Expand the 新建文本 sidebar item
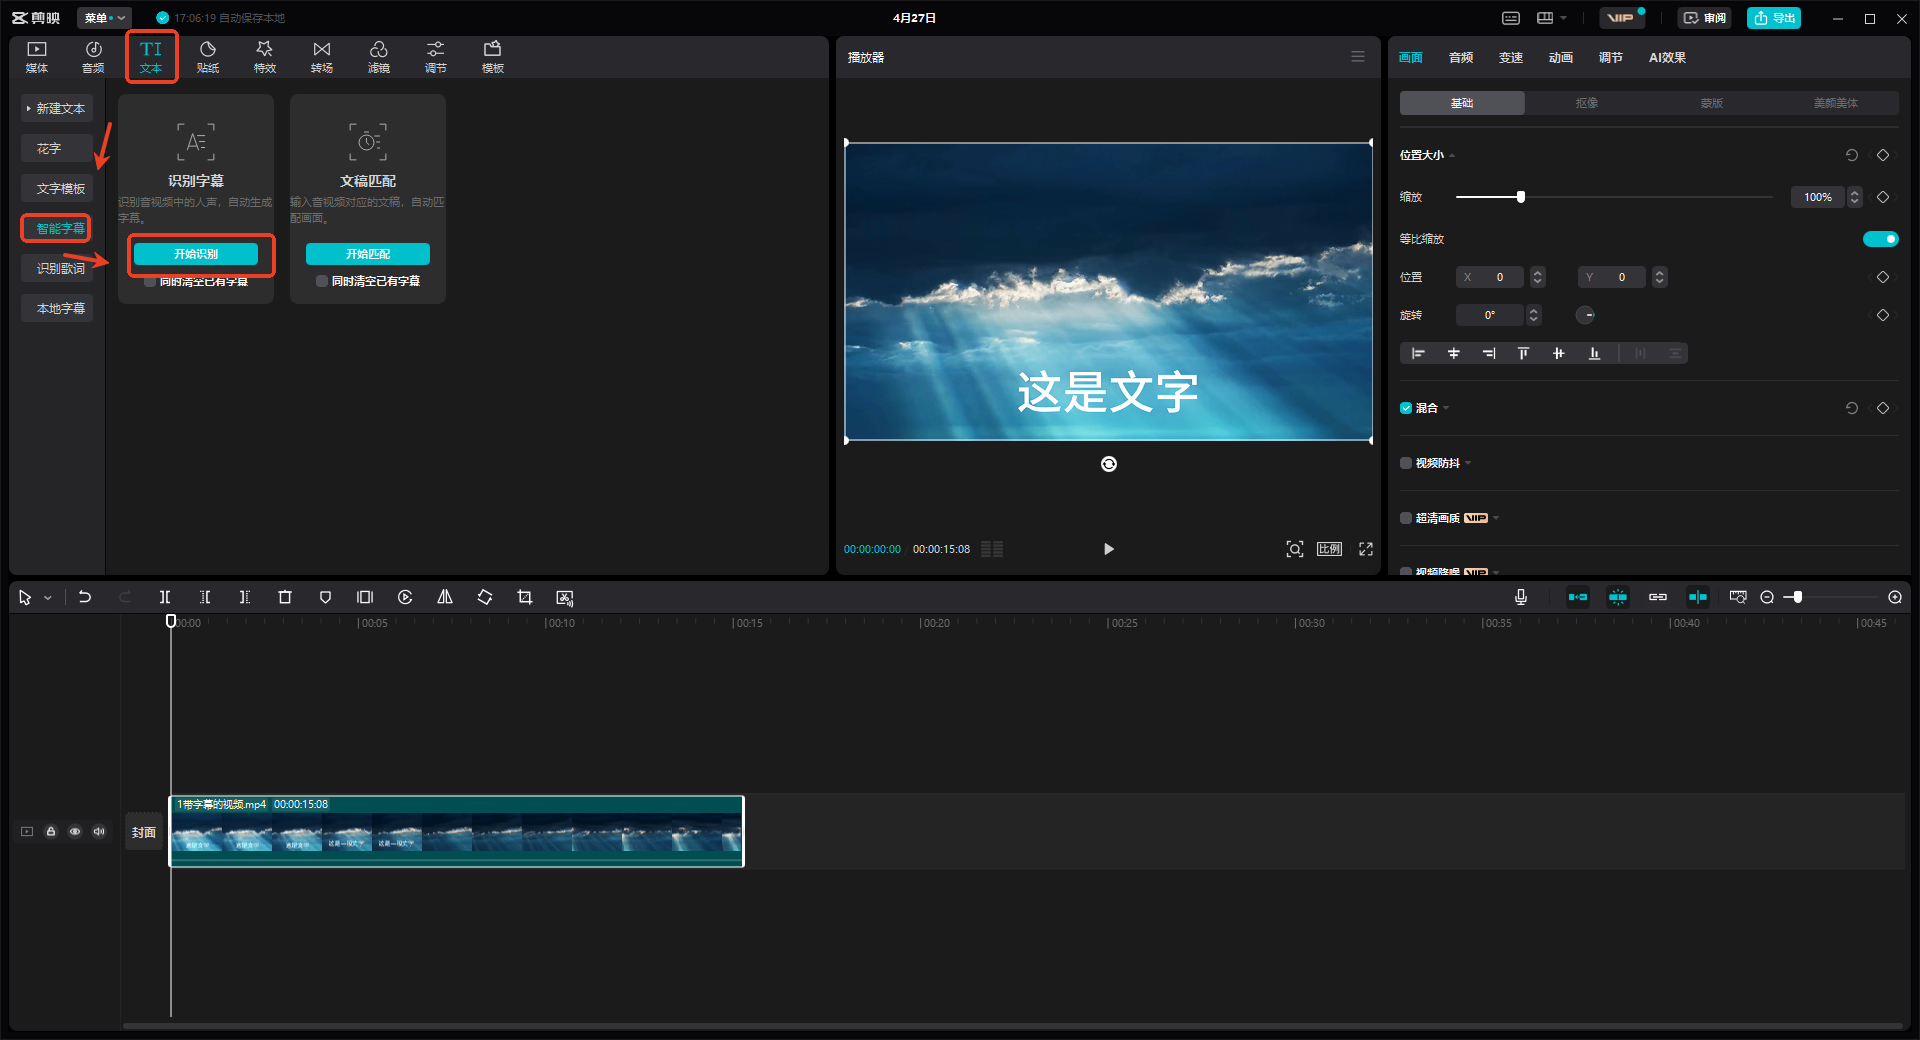The width and height of the screenshot is (1920, 1040). (x=57, y=108)
